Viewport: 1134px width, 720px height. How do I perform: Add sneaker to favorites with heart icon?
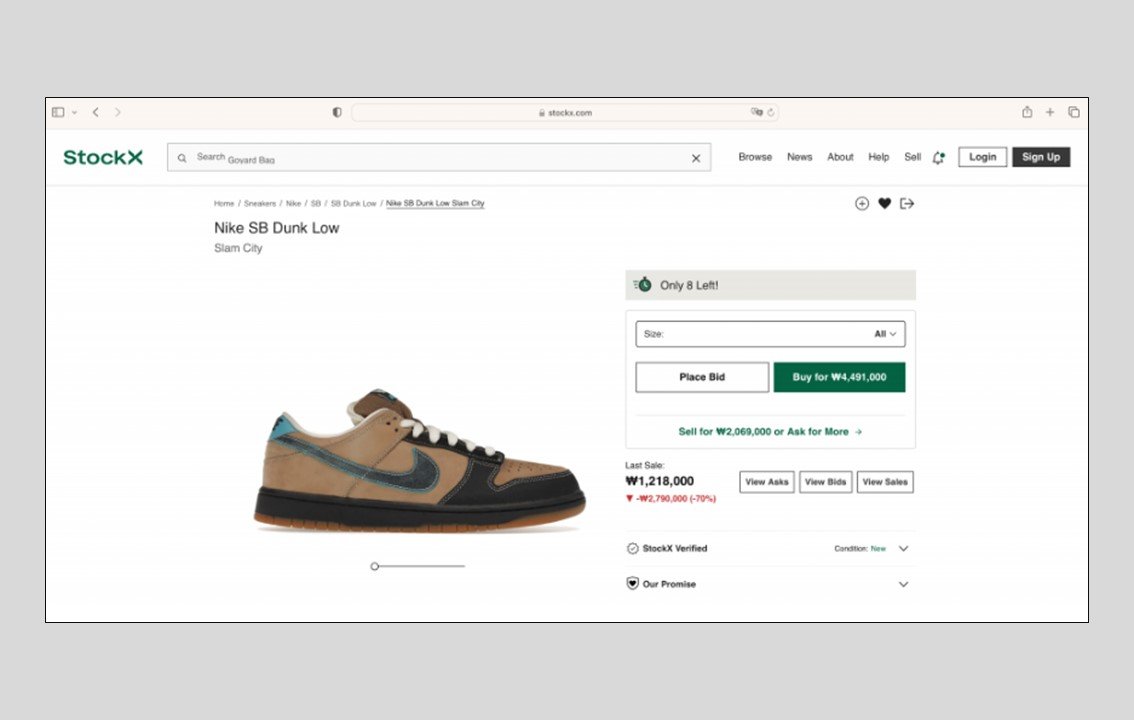884,204
